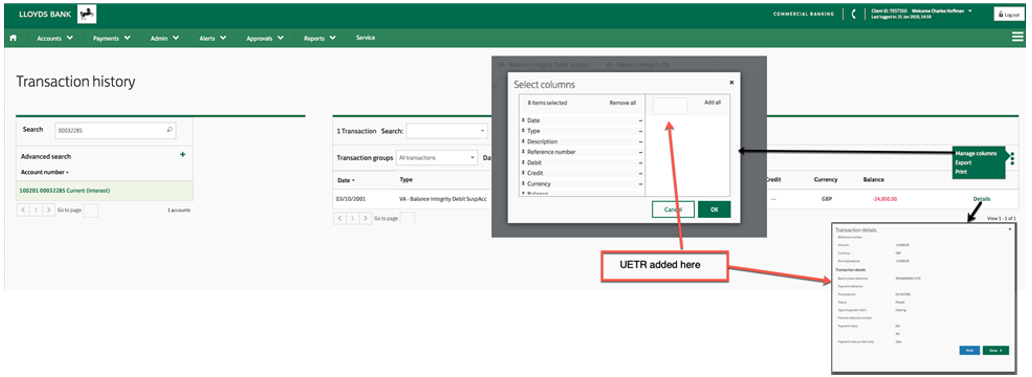This screenshot has height=377, width=1032.
Task: Click the reorder handle beside Type
Action: (523, 131)
